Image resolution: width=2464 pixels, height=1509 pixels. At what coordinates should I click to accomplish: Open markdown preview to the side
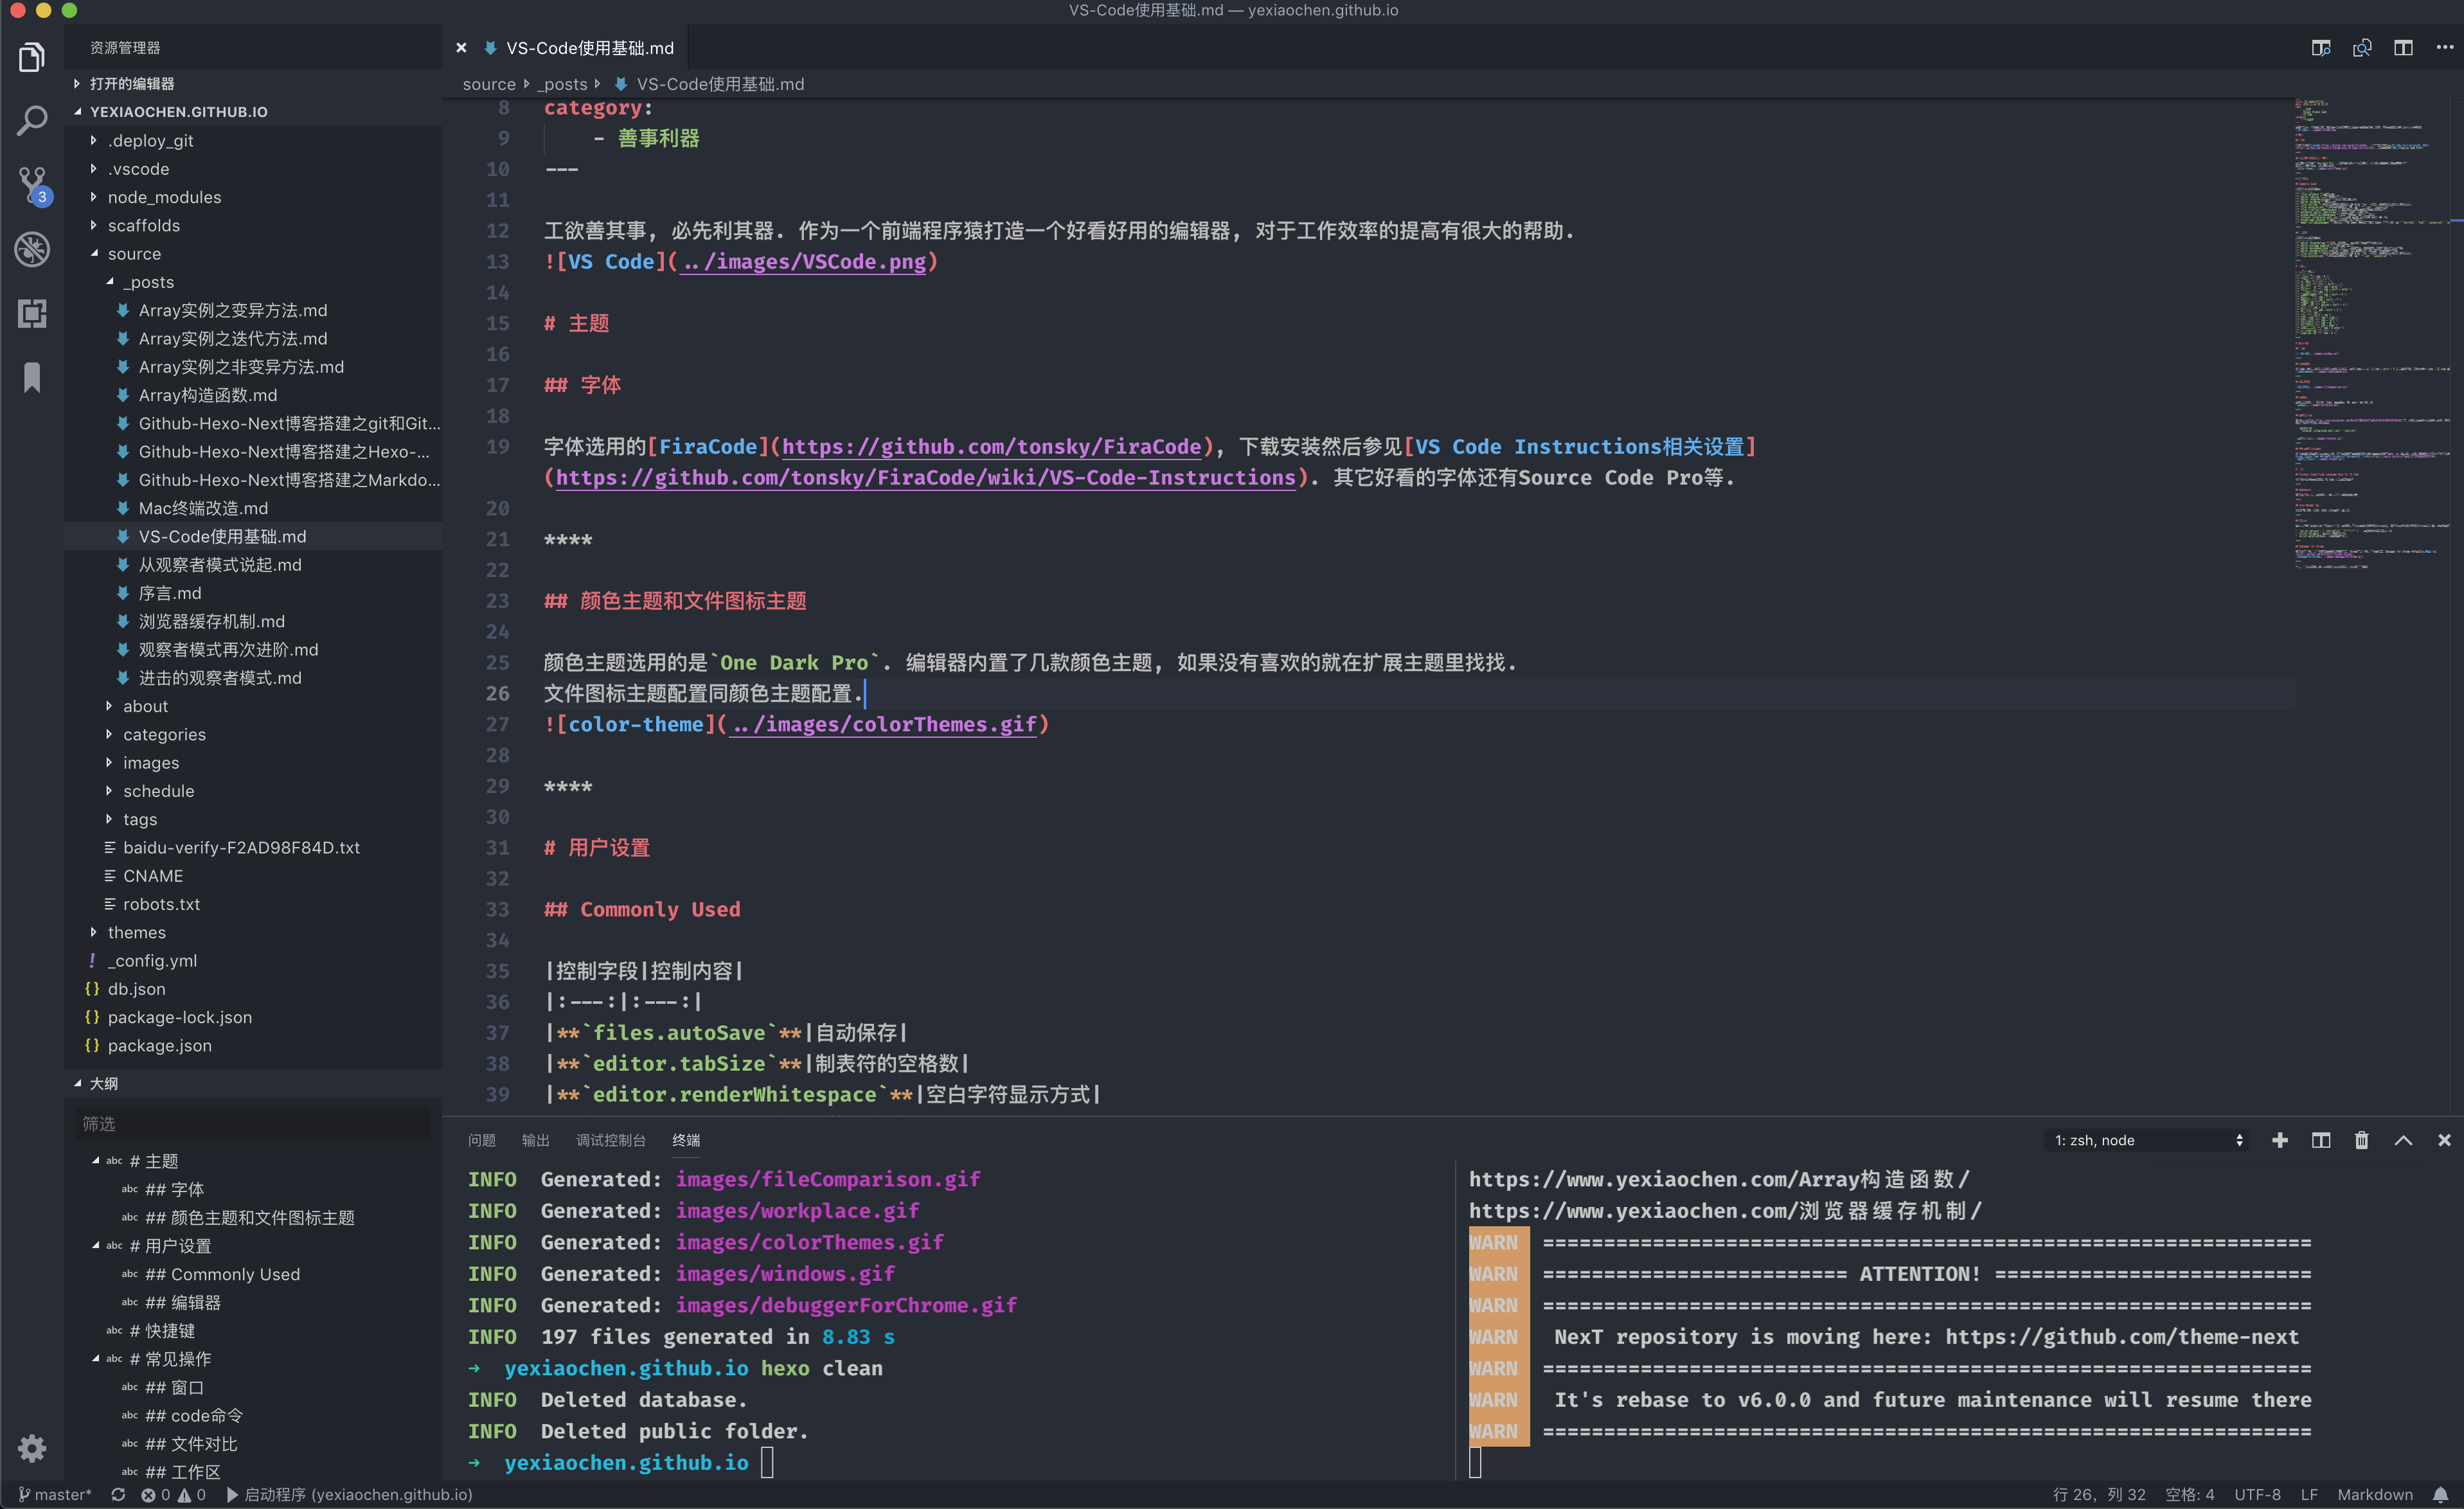coord(2321,48)
